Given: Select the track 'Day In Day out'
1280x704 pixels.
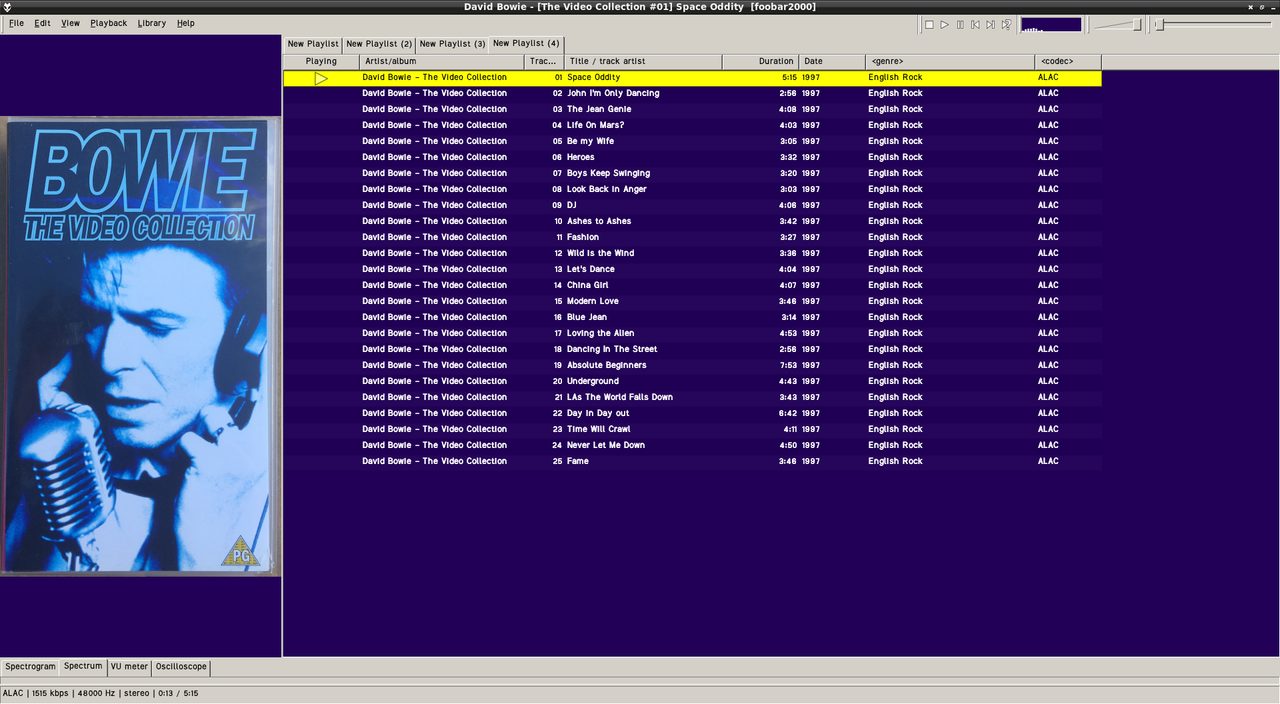Looking at the screenshot, I should click(692, 413).
